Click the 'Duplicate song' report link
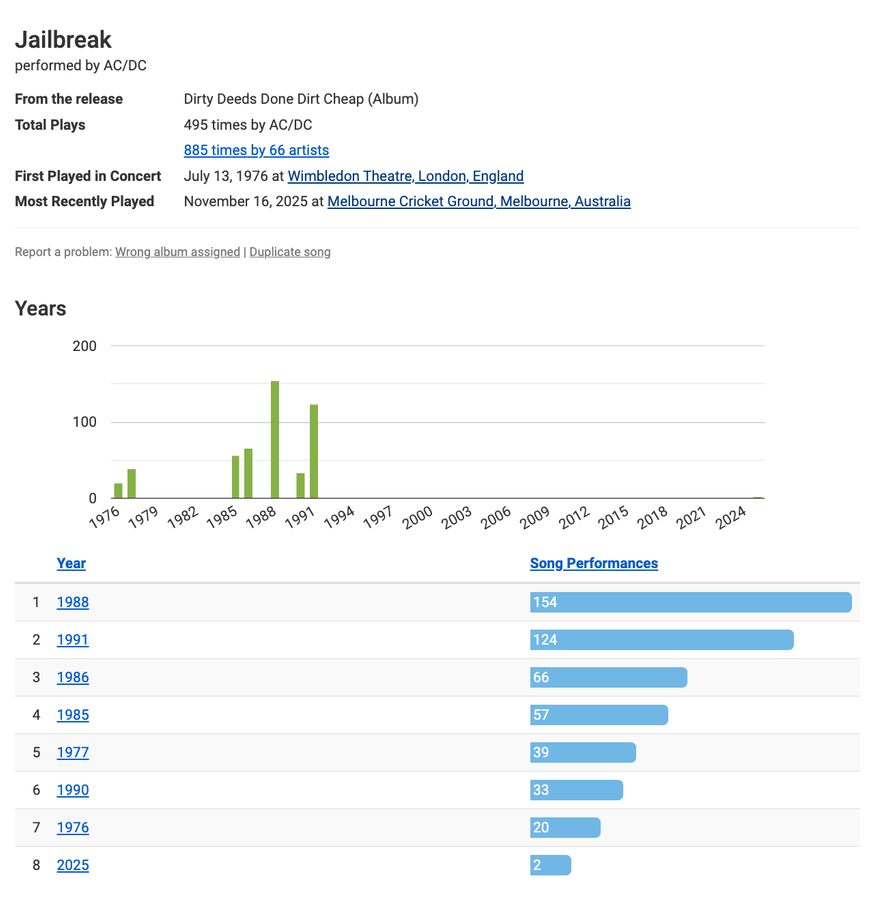The width and height of the screenshot is (875, 900). pyautogui.click(x=290, y=252)
